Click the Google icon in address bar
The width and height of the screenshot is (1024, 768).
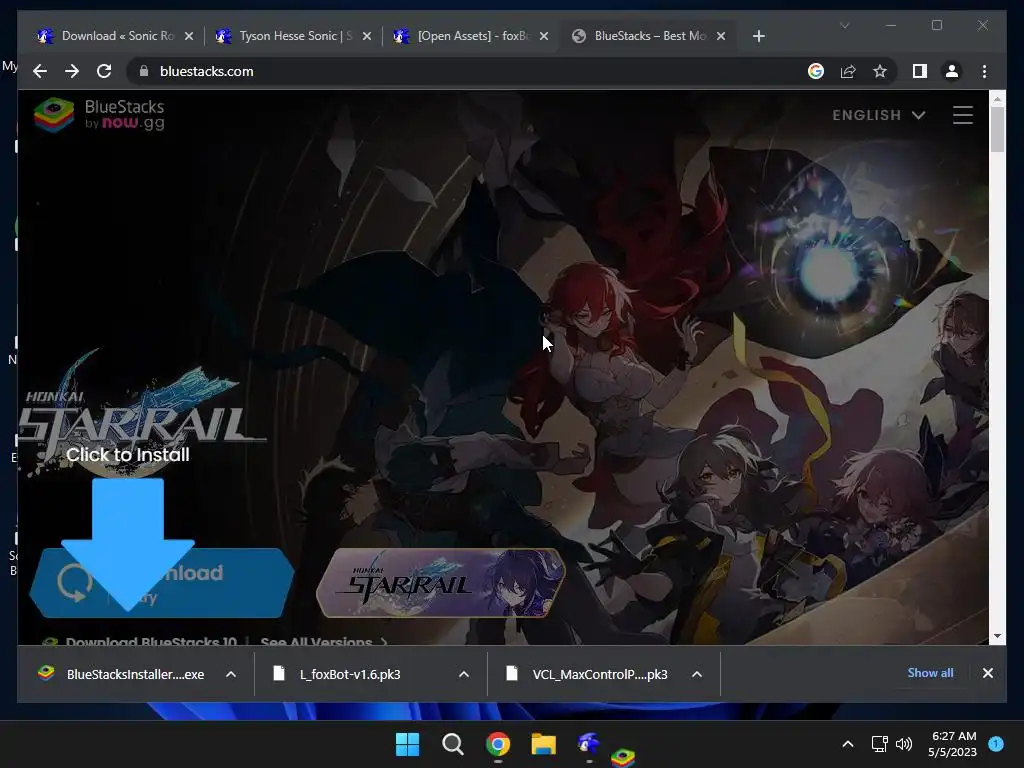coord(816,71)
